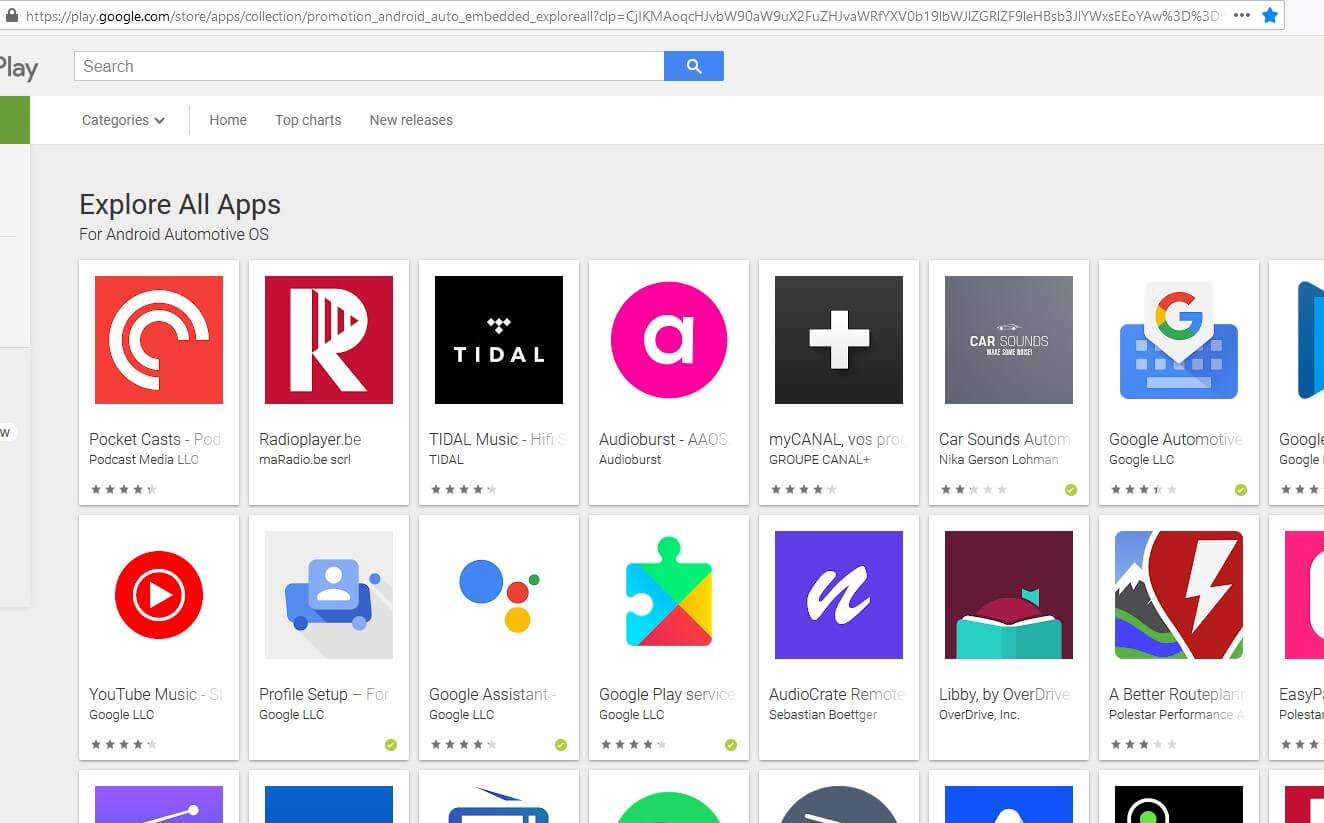Click the browser URL address bar

(x=624, y=16)
